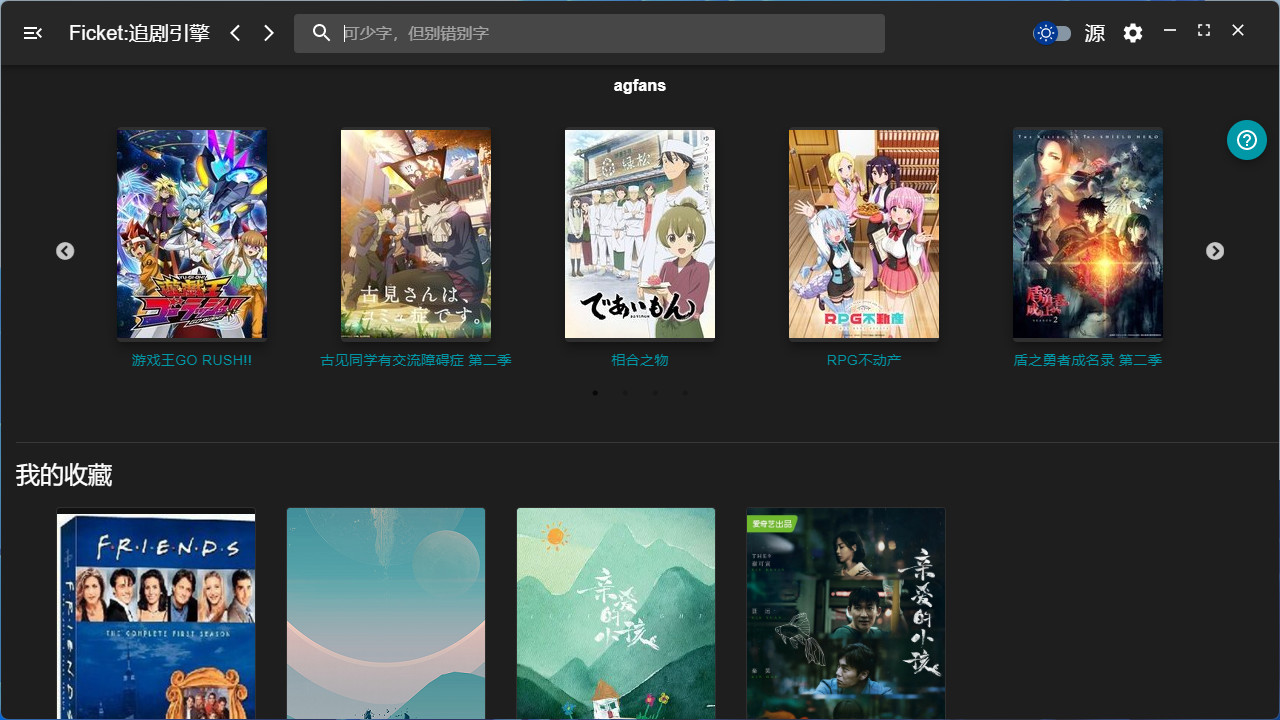The image size is (1280, 720).
Task: Open the 相合之物 title link
Action: [639, 360]
